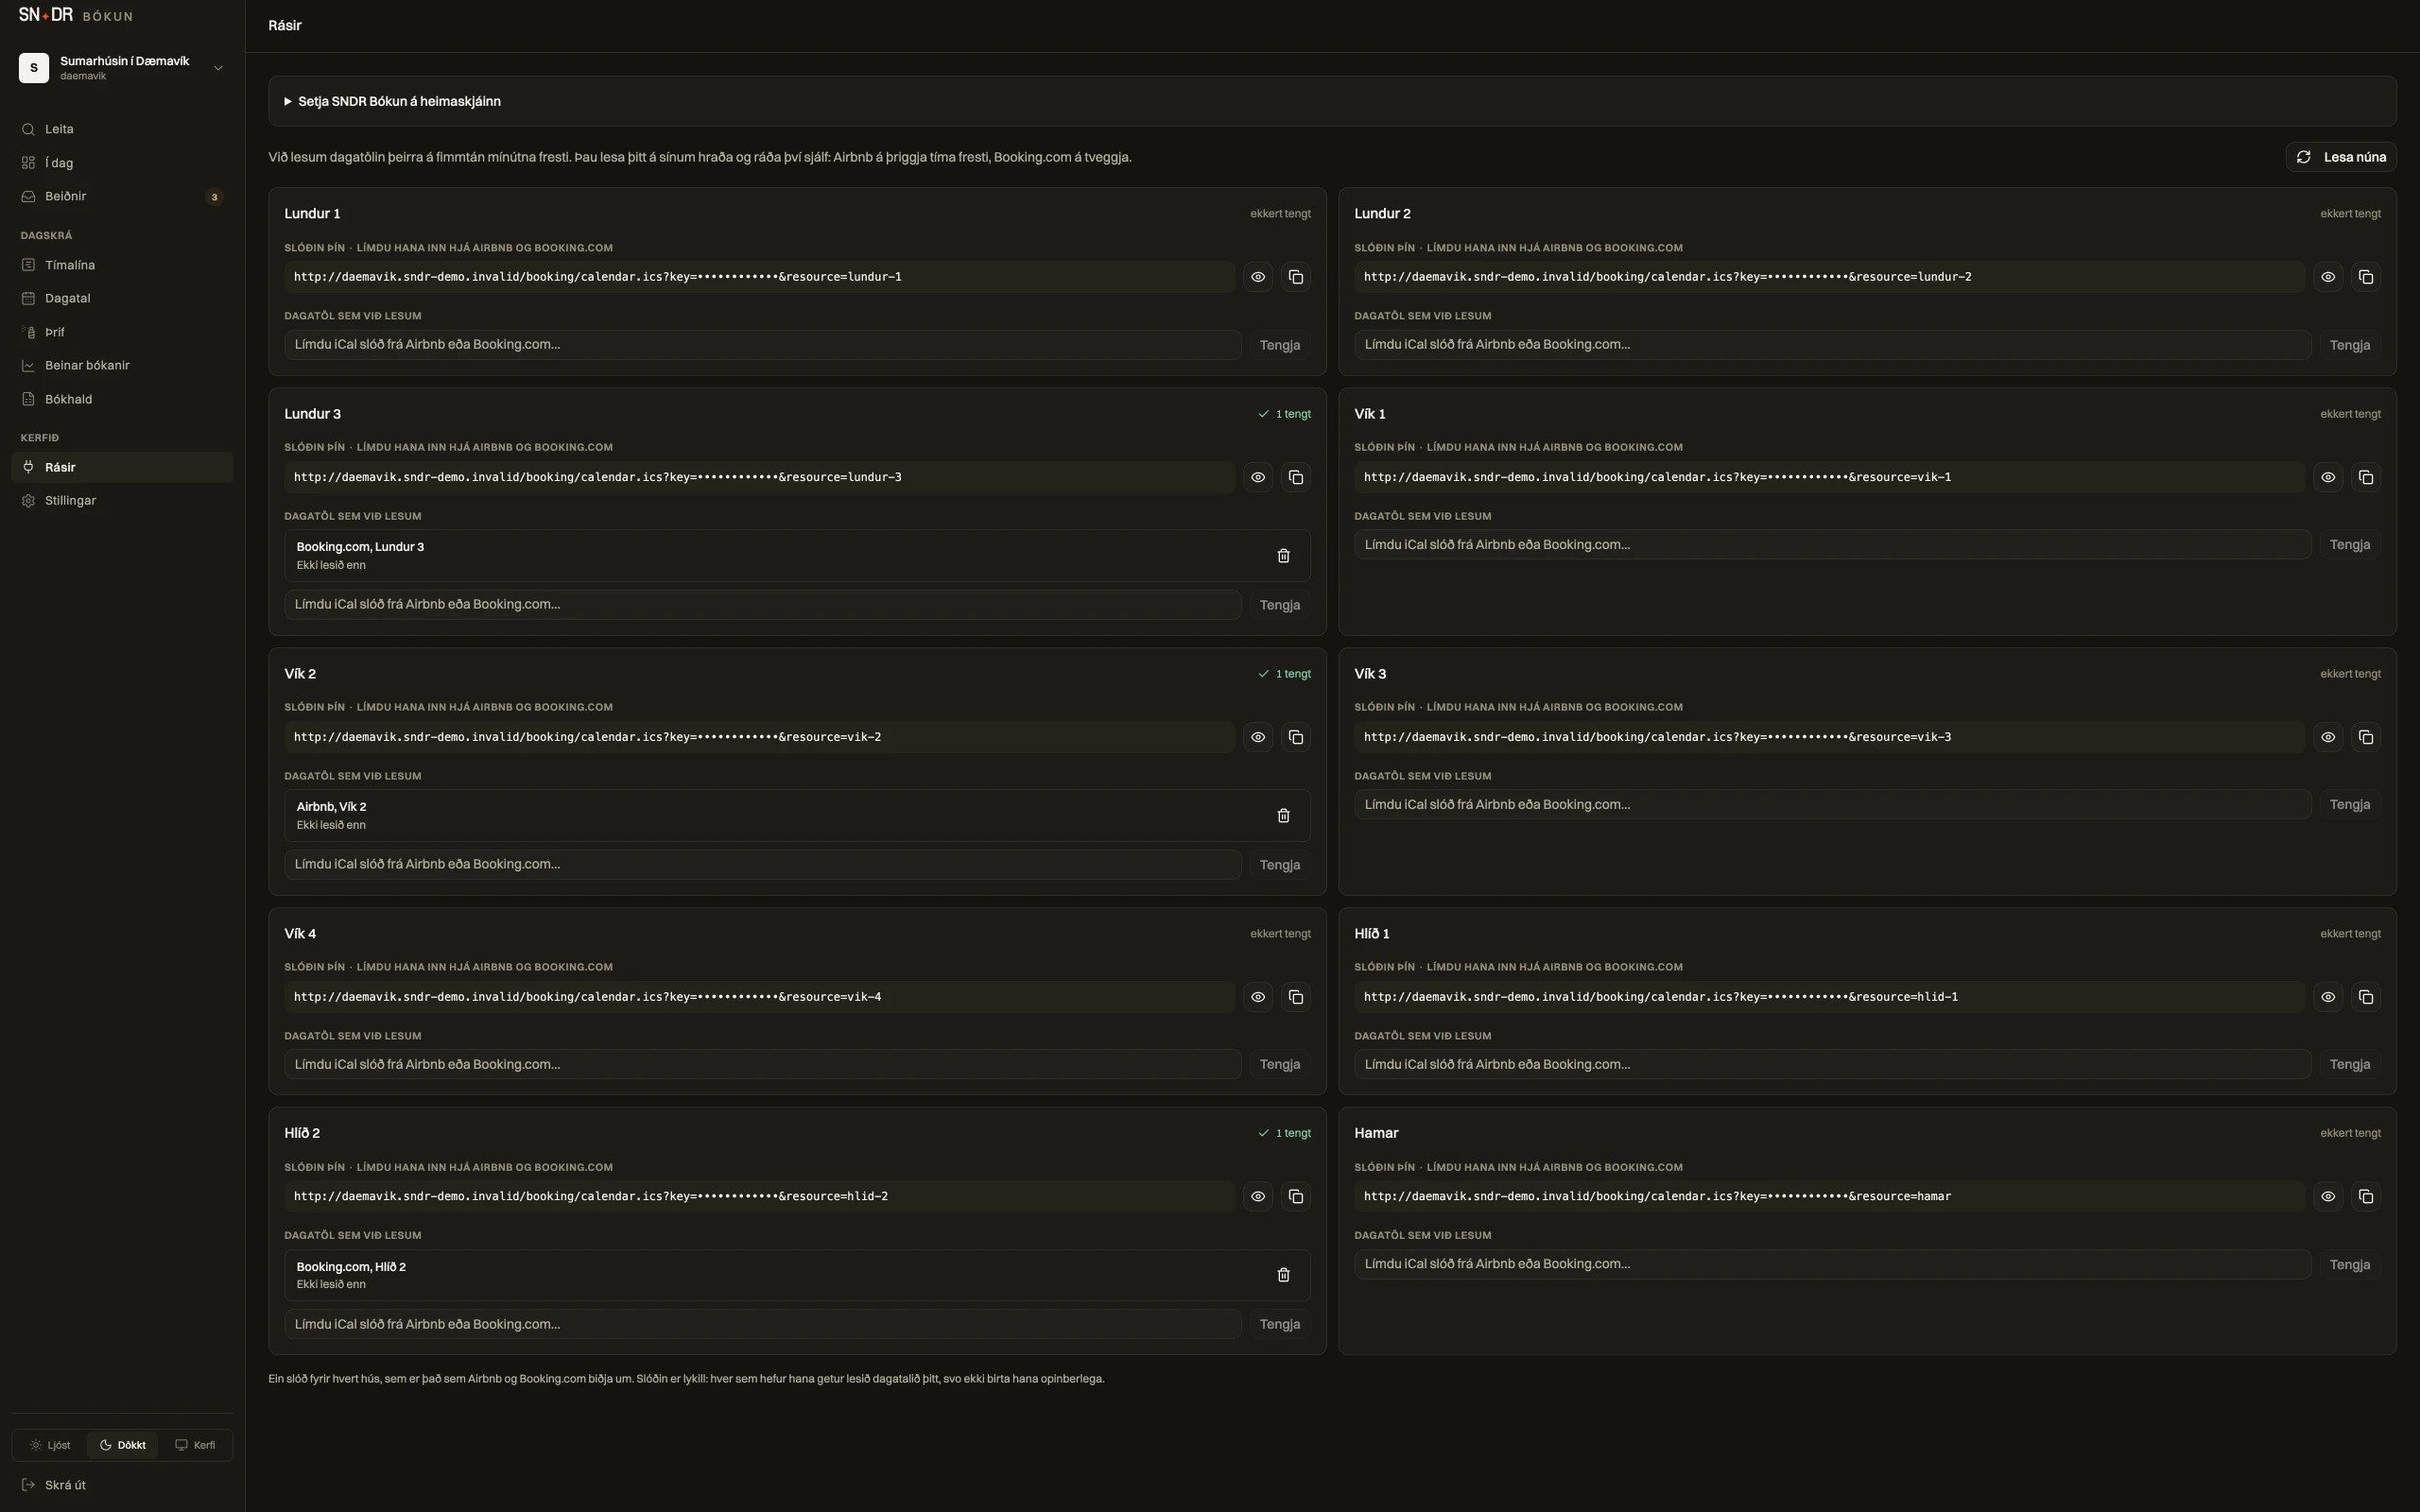
Task: Copy the Vík 3 calendar URL
Action: pos(2365,737)
